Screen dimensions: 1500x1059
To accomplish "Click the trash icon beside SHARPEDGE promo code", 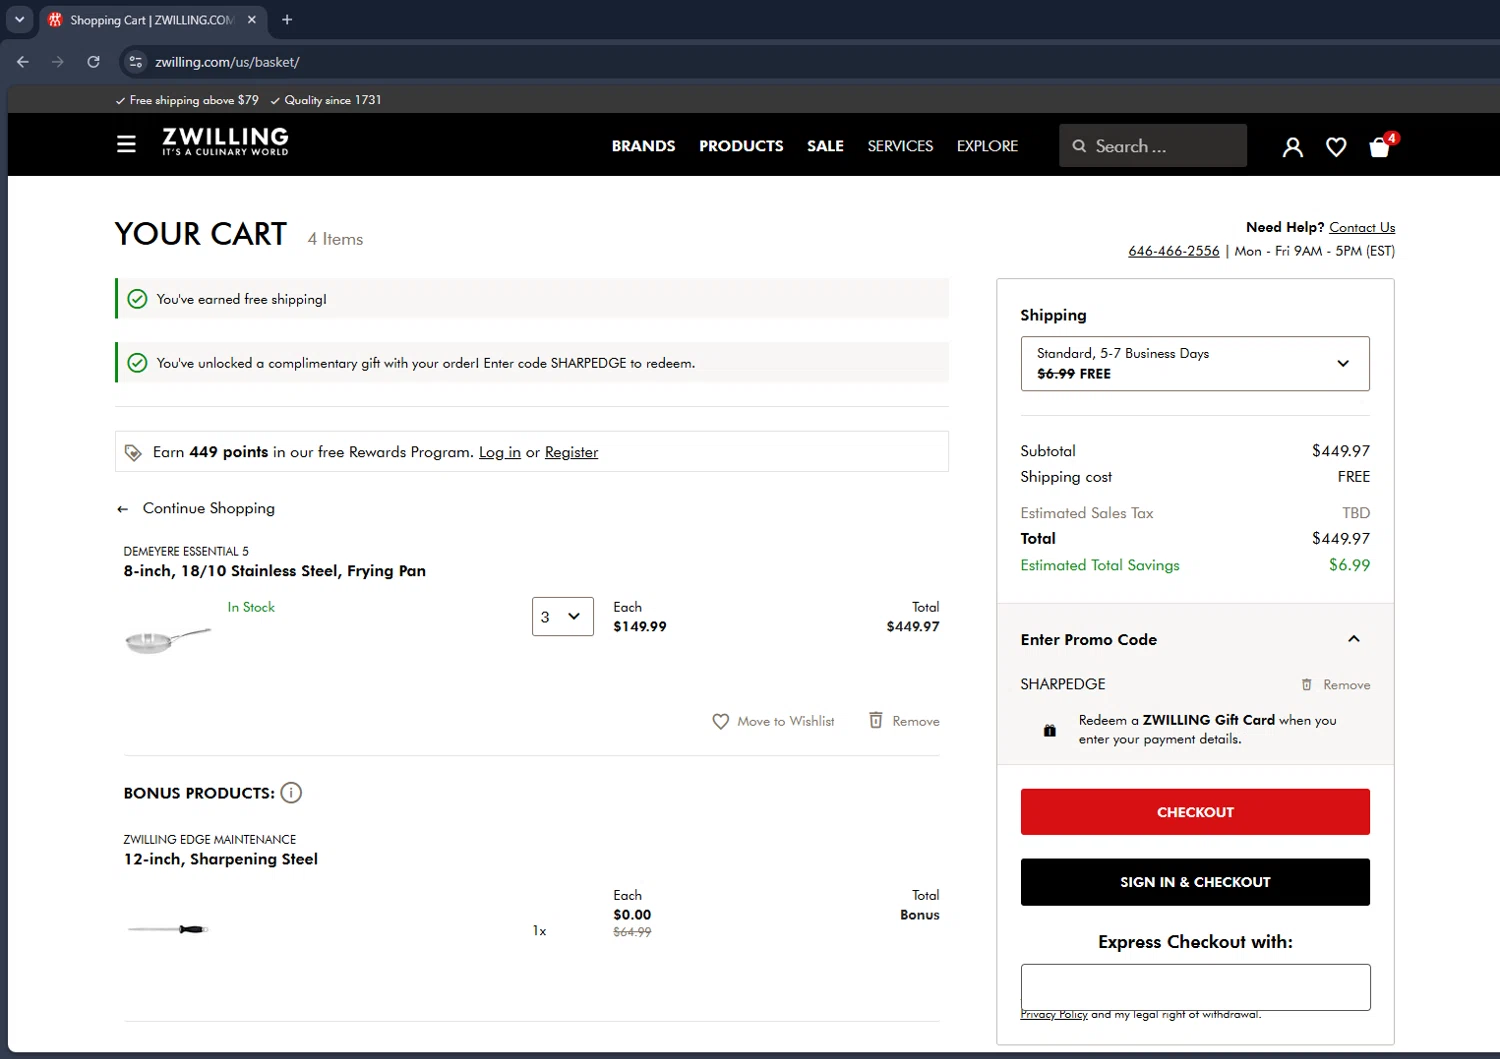I will (1306, 685).
